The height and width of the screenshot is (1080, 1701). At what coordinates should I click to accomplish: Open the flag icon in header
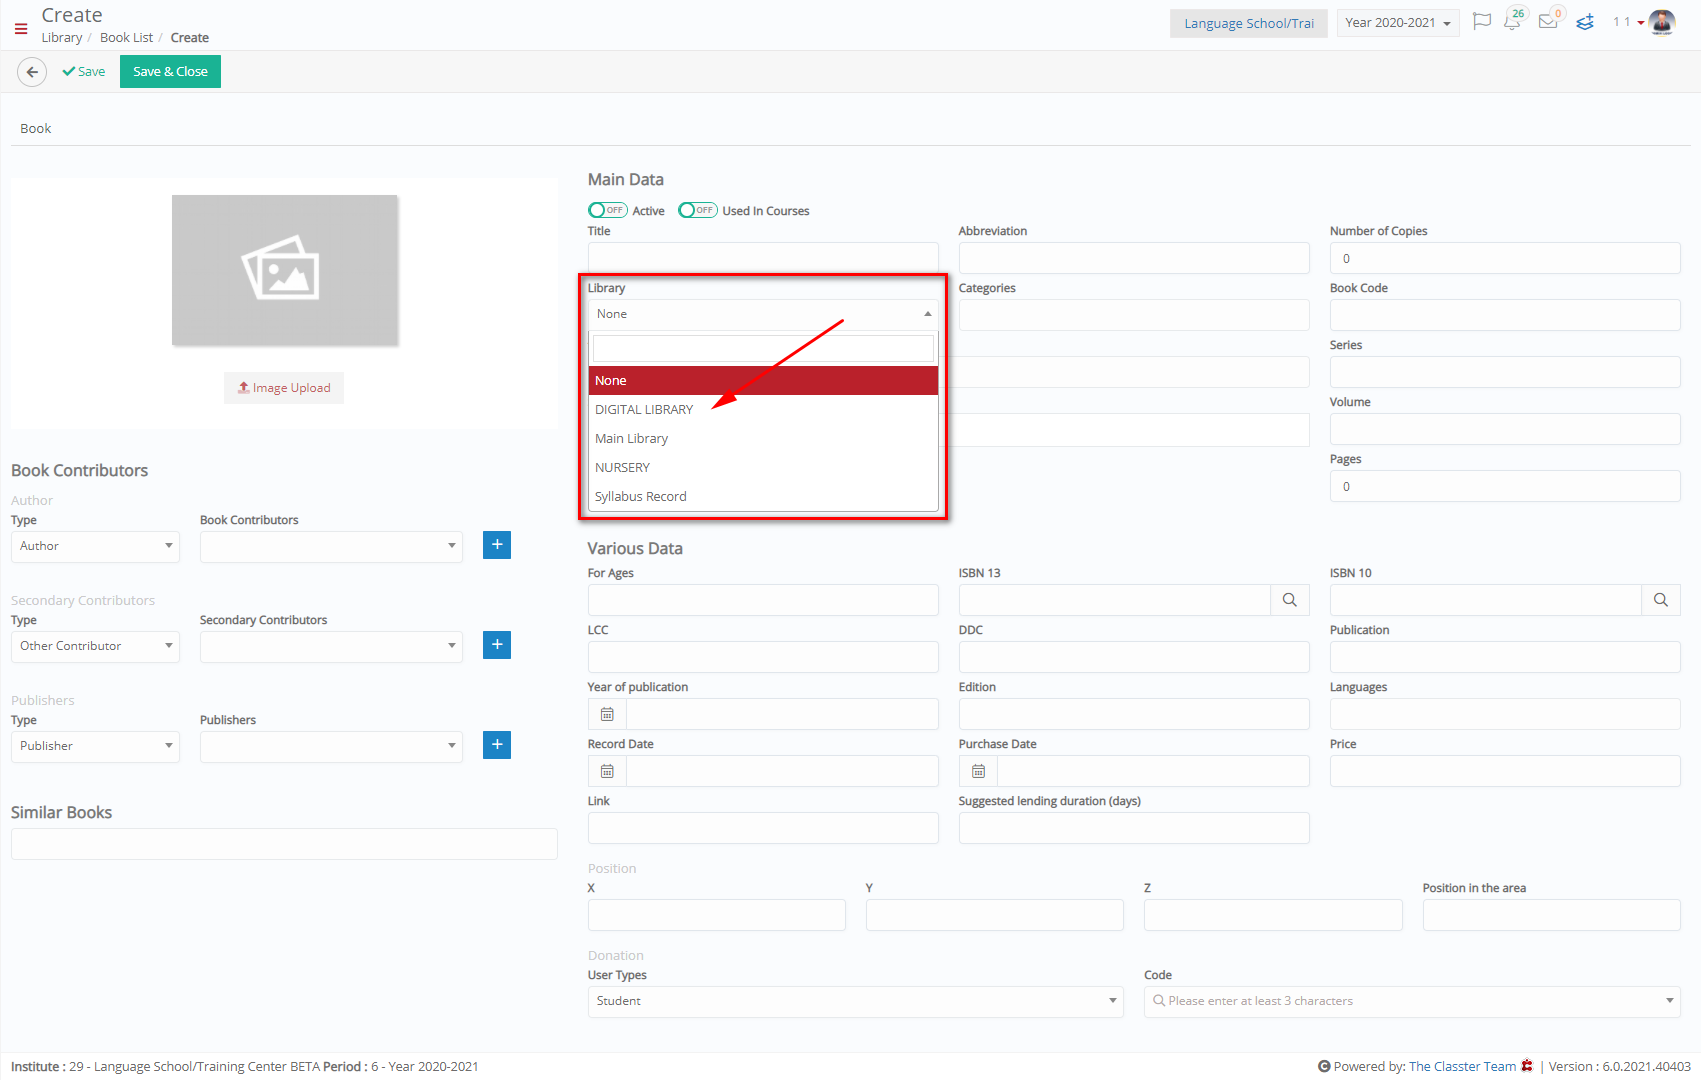pos(1482,22)
